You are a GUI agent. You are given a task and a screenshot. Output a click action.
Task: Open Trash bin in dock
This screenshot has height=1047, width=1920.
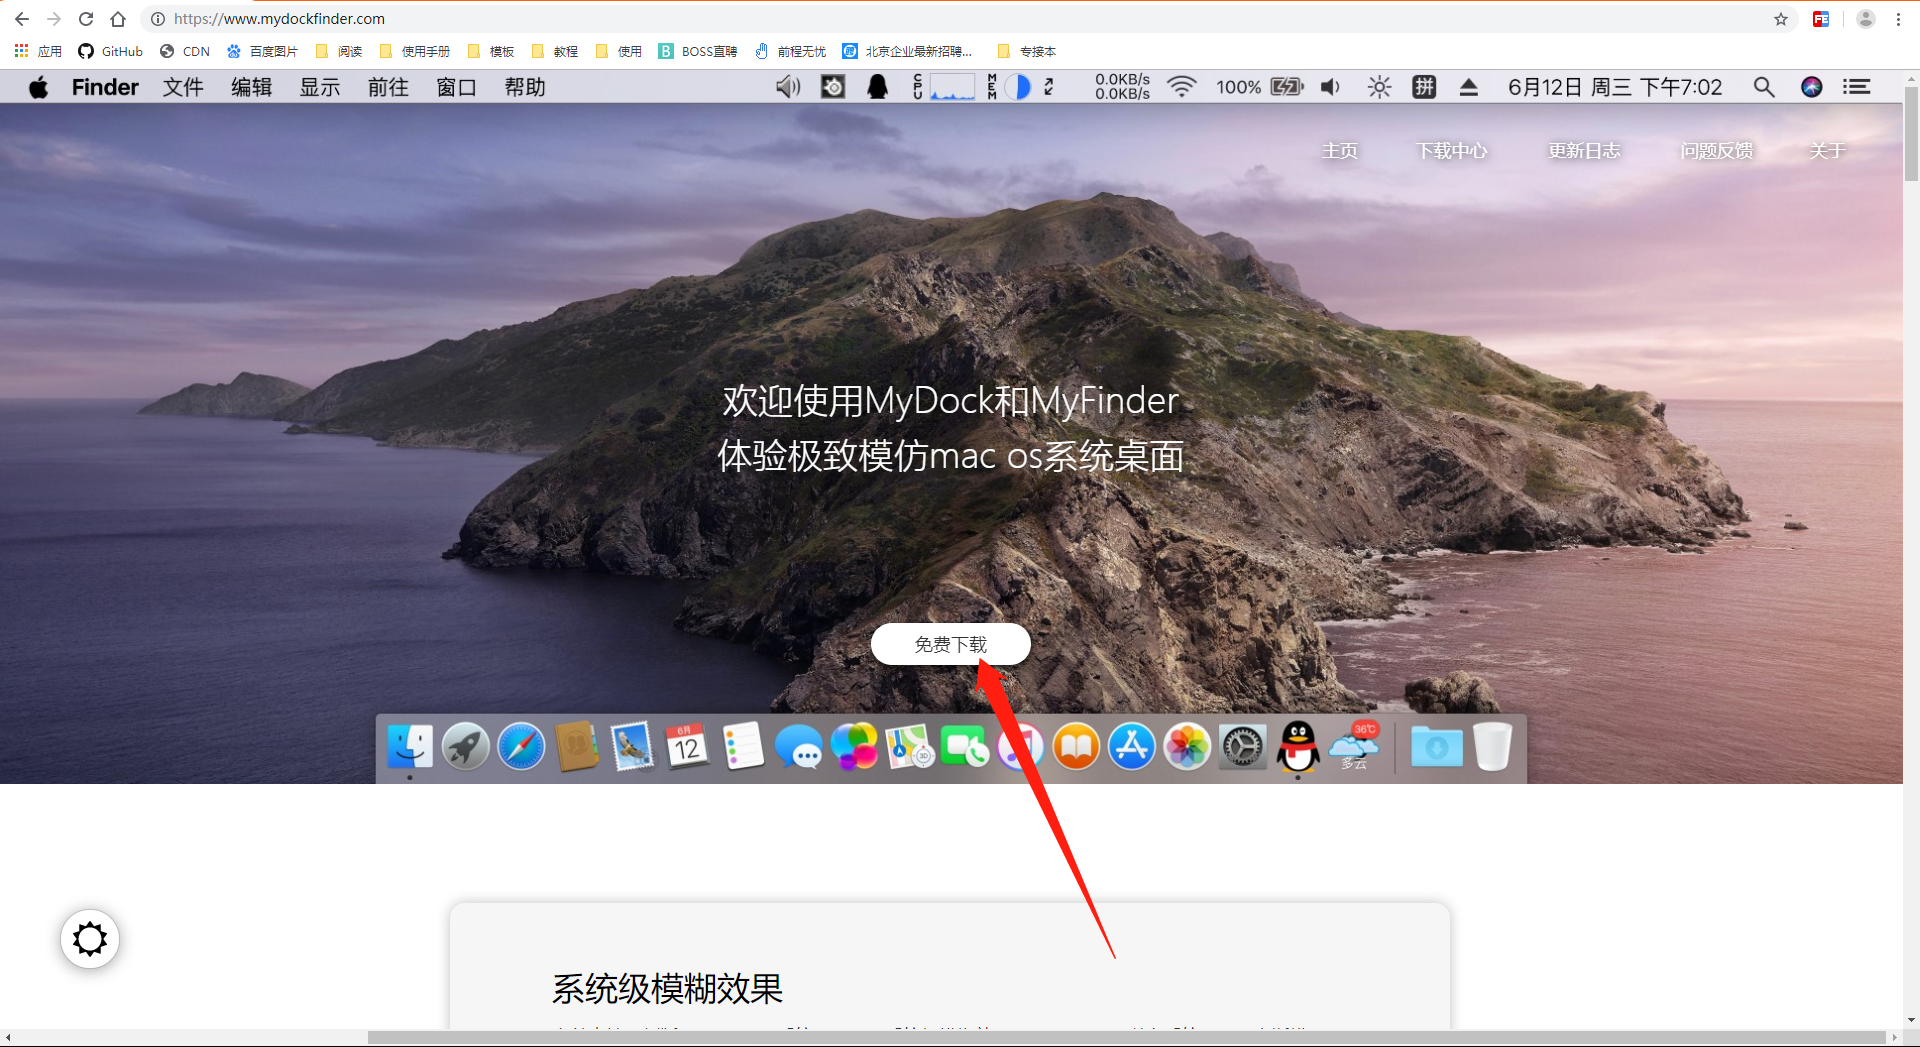[1492, 746]
